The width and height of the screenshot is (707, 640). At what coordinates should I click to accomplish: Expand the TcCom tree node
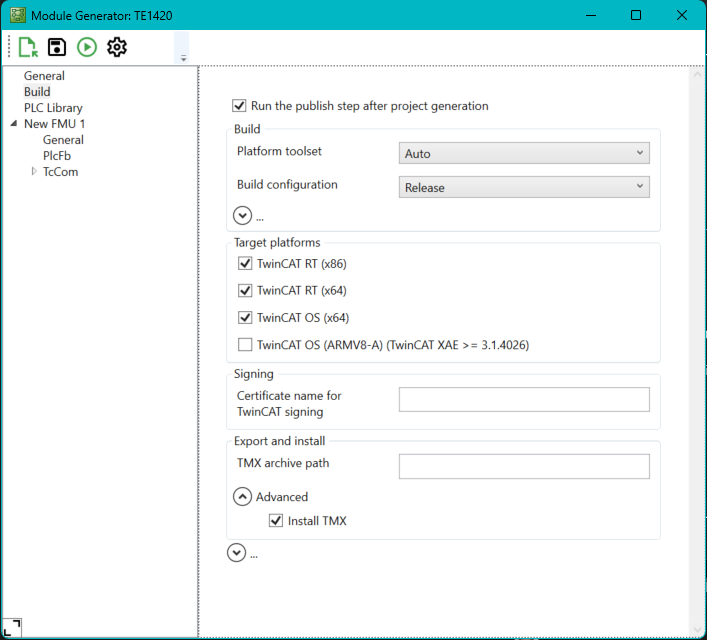pyautogui.click(x=34, y=172)
